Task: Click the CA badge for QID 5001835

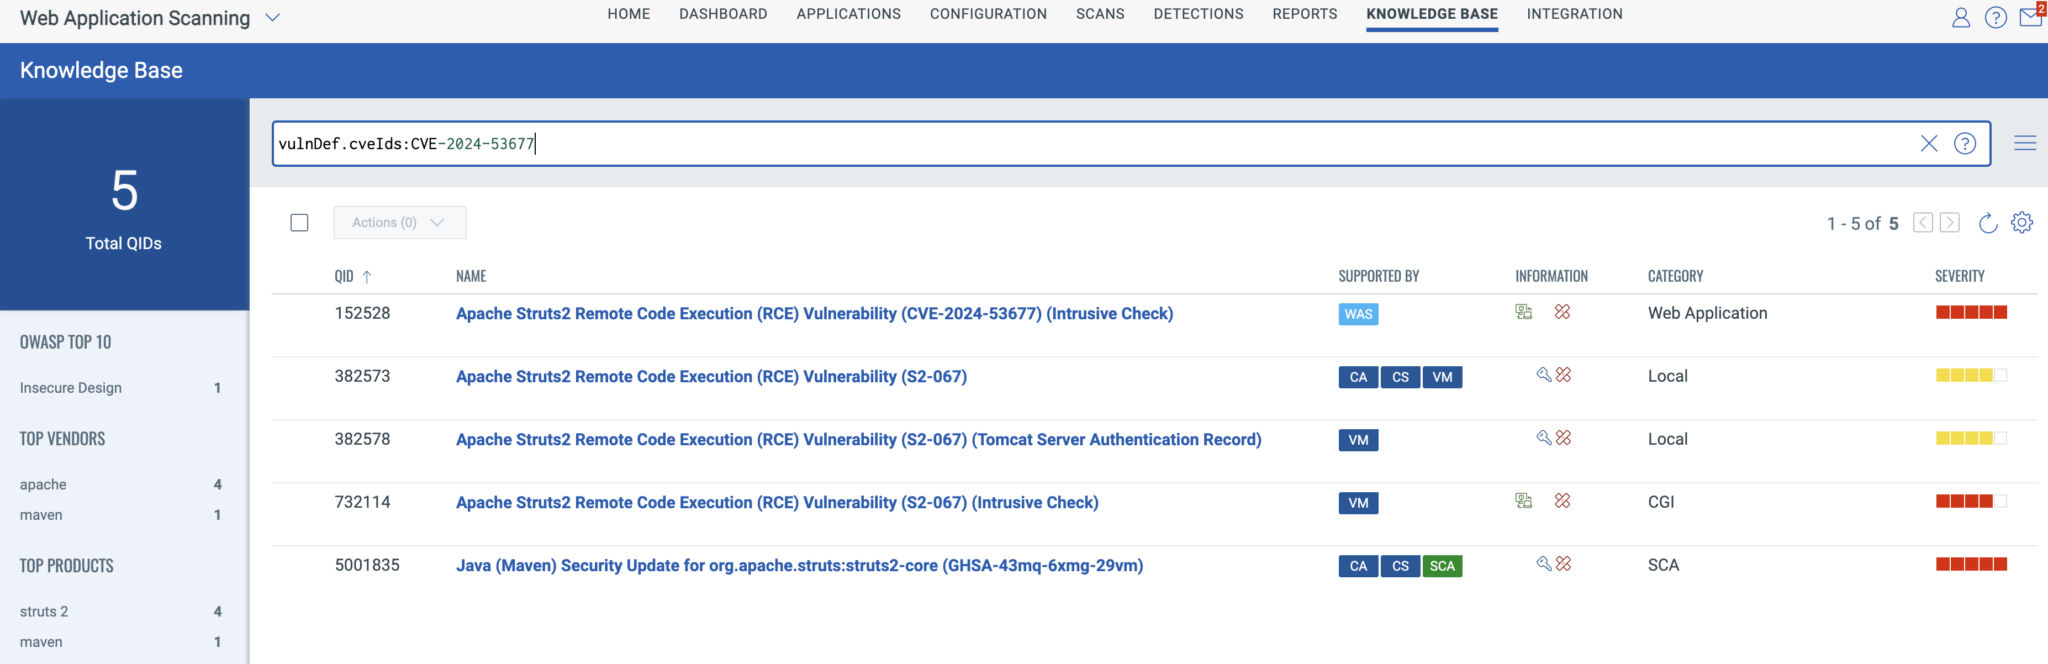Action: 1358,566
